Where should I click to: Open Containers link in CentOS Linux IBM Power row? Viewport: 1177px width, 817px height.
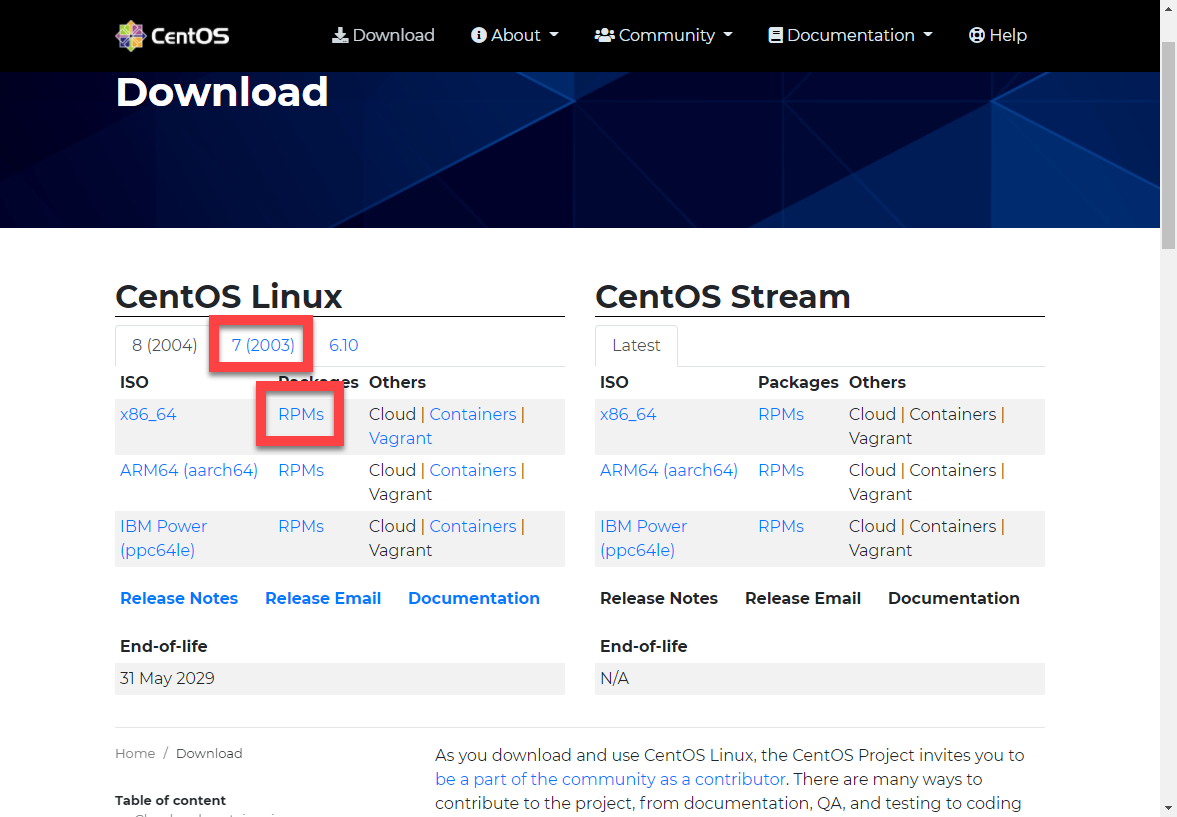point(473,526)
